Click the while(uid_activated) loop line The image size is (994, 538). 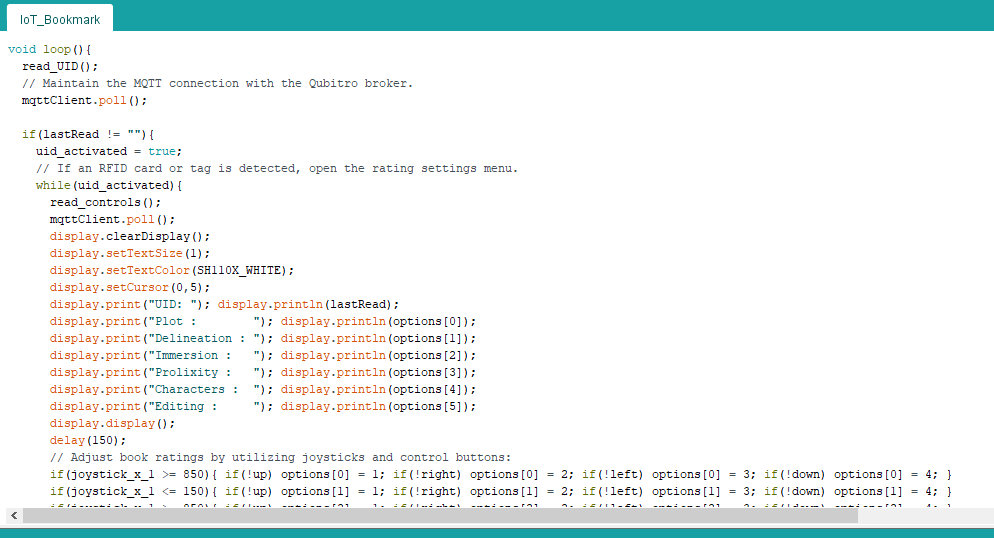(110, 185)
